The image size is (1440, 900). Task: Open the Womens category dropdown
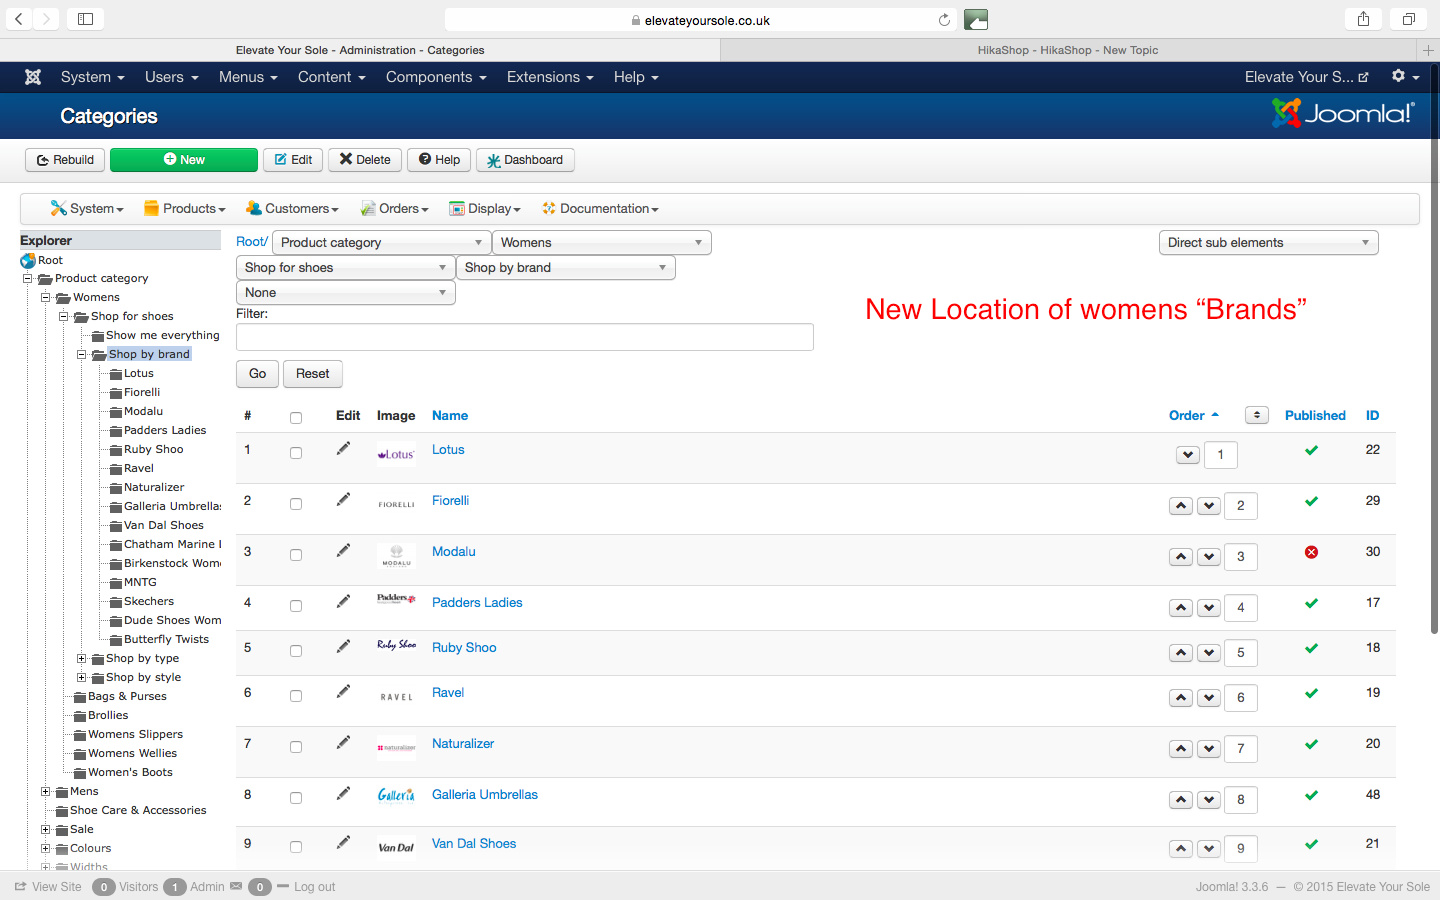(601, 243)
